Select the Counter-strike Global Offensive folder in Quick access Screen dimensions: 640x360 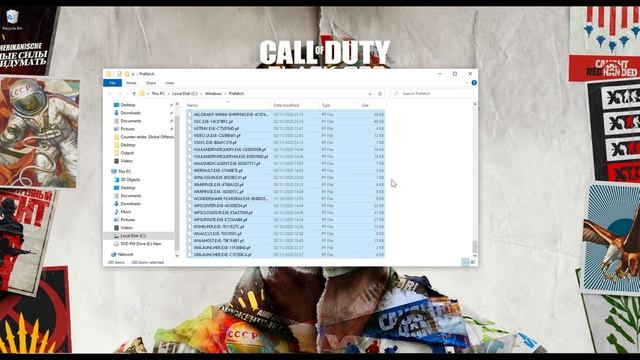(x=144, y=137)
